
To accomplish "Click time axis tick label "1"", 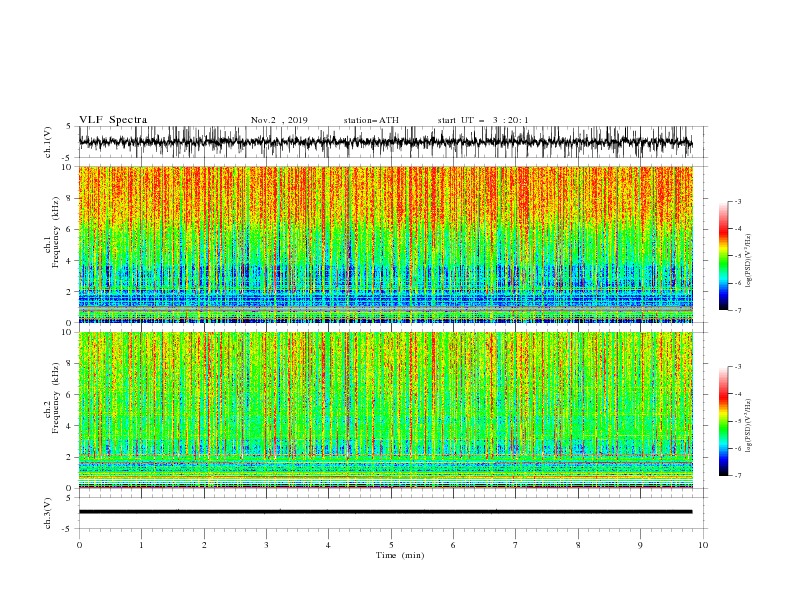I will click(x=141, y=545).
